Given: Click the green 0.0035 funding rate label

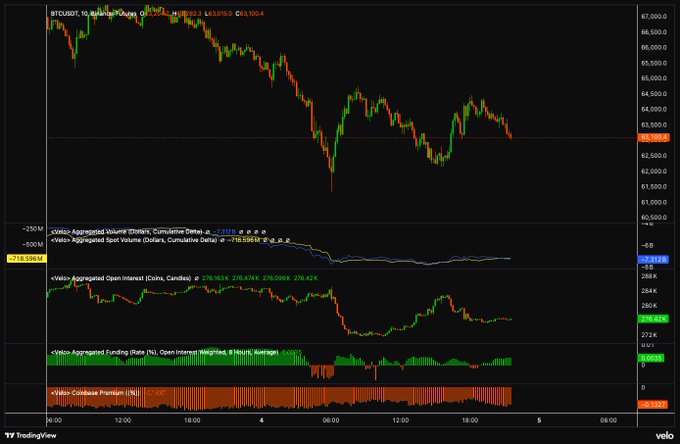Looking at the screenshot, I should coord(651,358).
